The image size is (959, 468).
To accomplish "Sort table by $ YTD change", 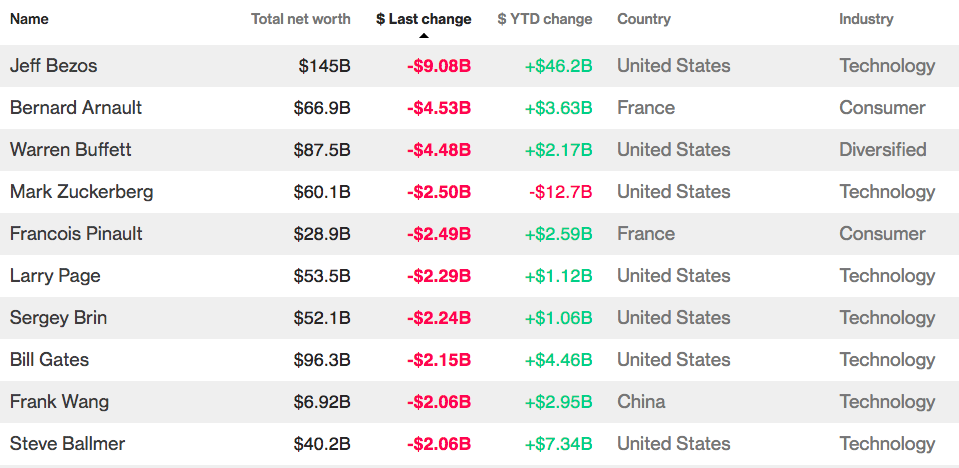I will click(x=545, y=19).
